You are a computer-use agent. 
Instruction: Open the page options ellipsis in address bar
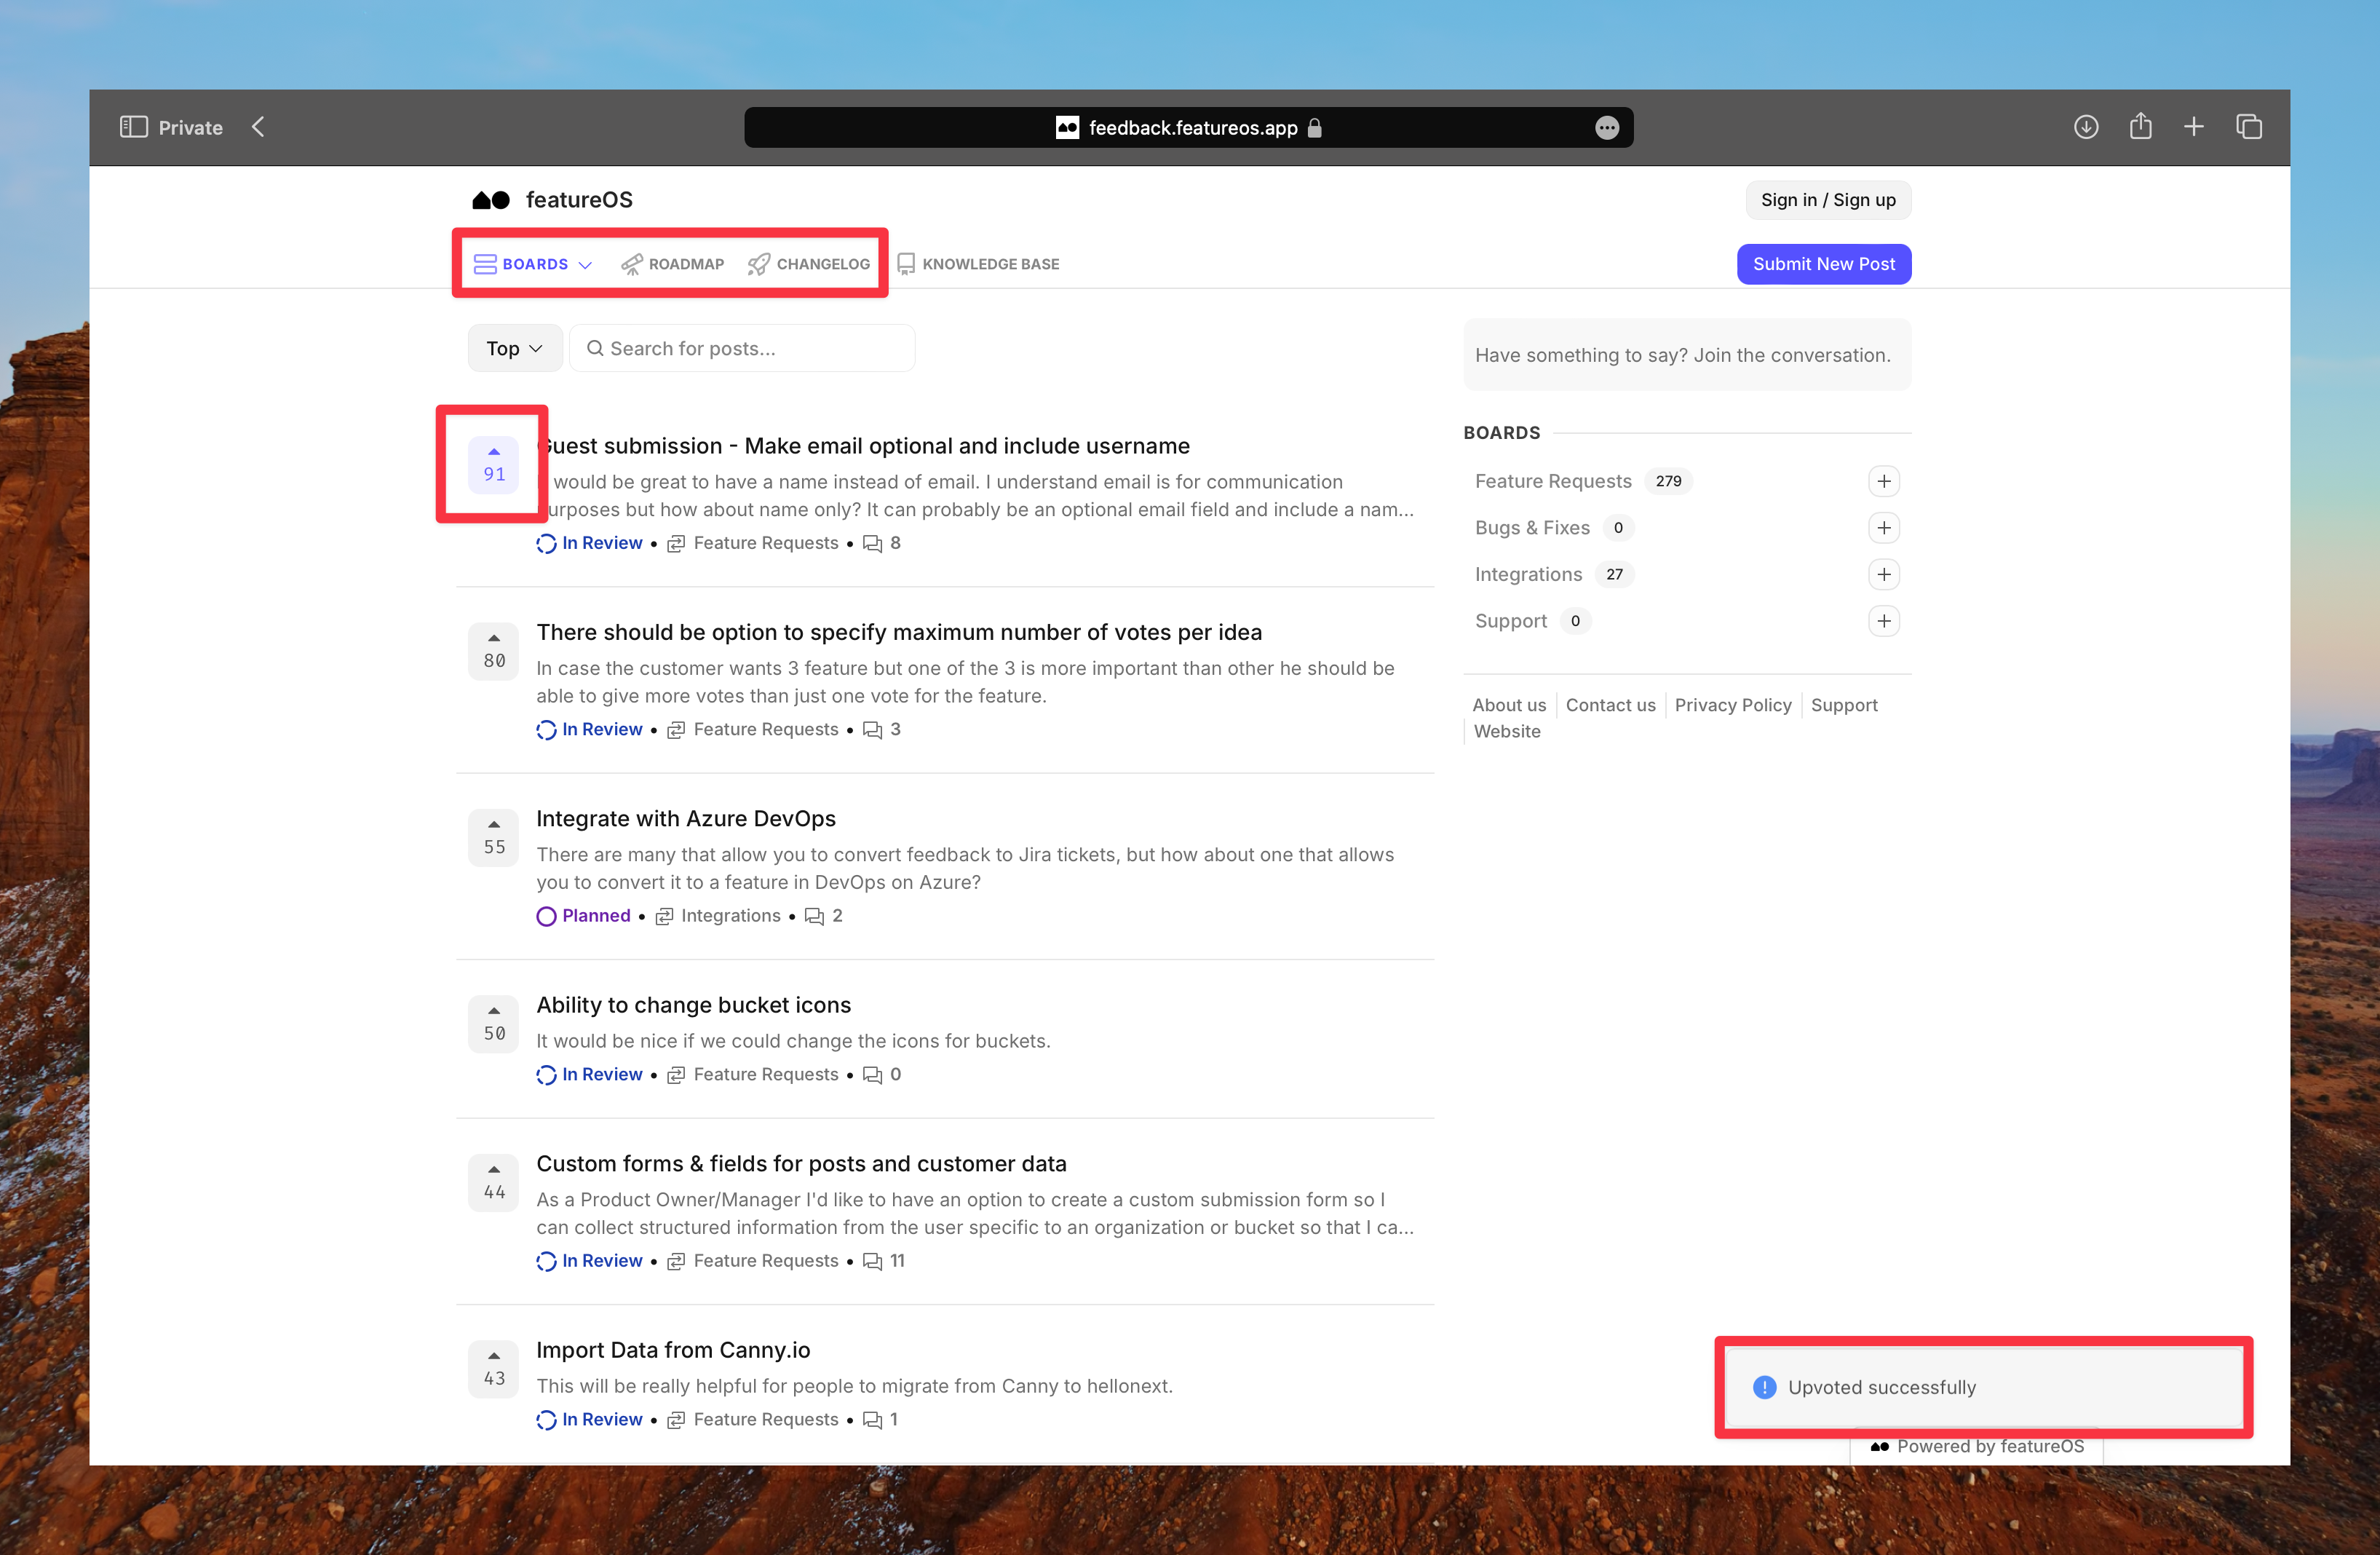tap(1606, 128)
